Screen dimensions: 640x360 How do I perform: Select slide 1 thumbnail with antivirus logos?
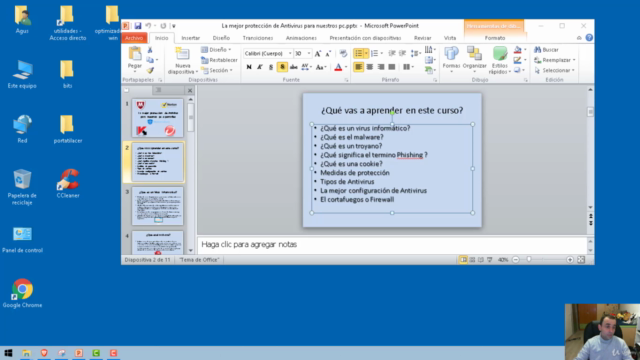(x=158, y=118)
